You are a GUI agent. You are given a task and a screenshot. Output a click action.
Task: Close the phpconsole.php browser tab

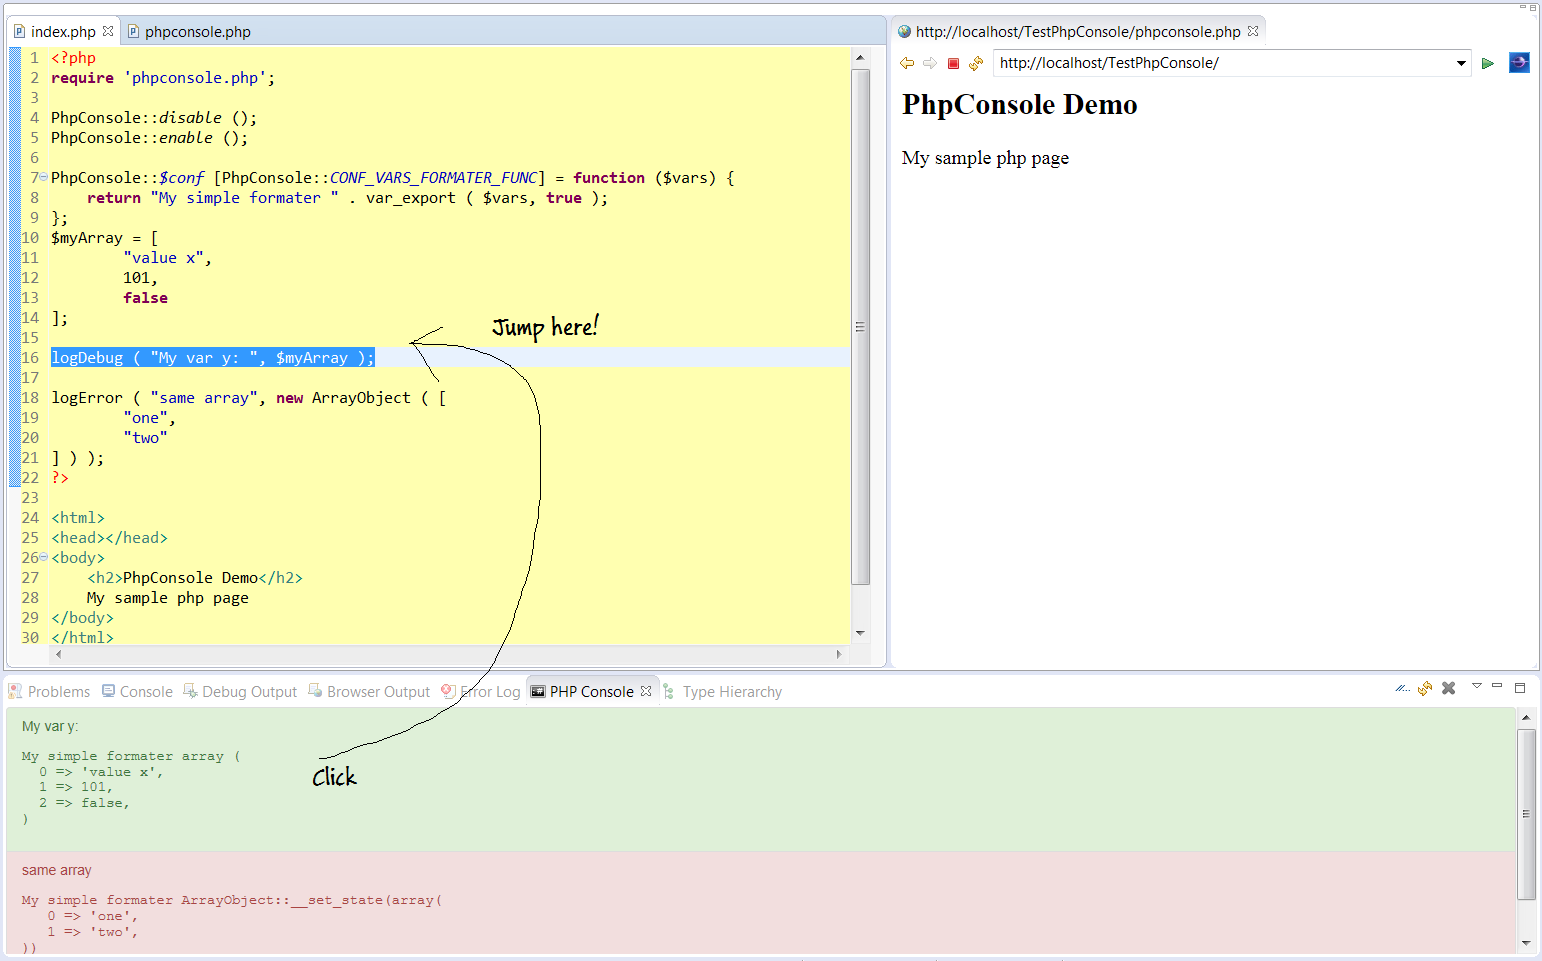(1253, 31)
